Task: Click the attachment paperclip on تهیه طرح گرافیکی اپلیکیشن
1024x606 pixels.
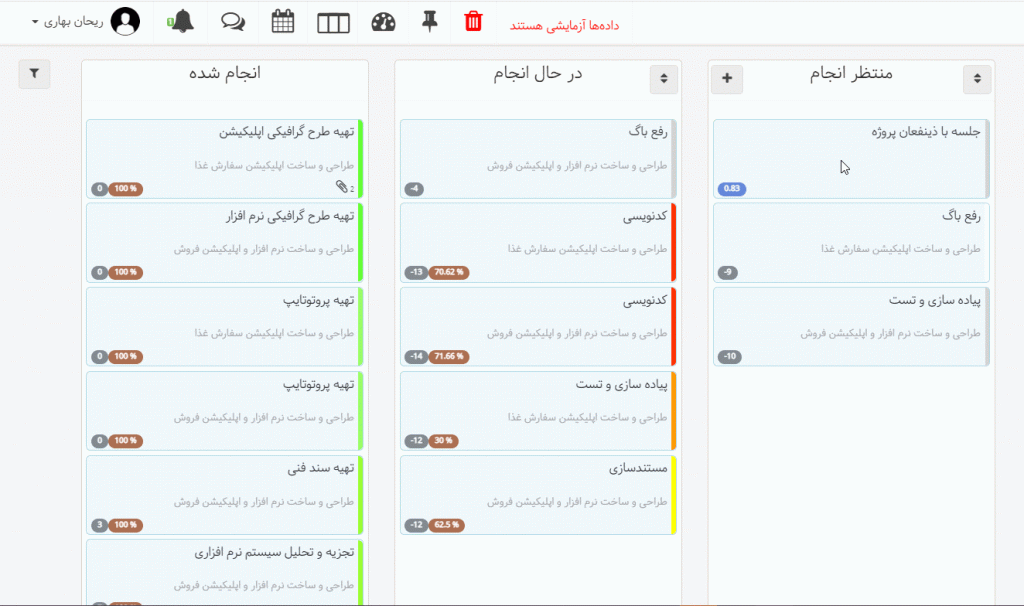Action: pos(342,187)
